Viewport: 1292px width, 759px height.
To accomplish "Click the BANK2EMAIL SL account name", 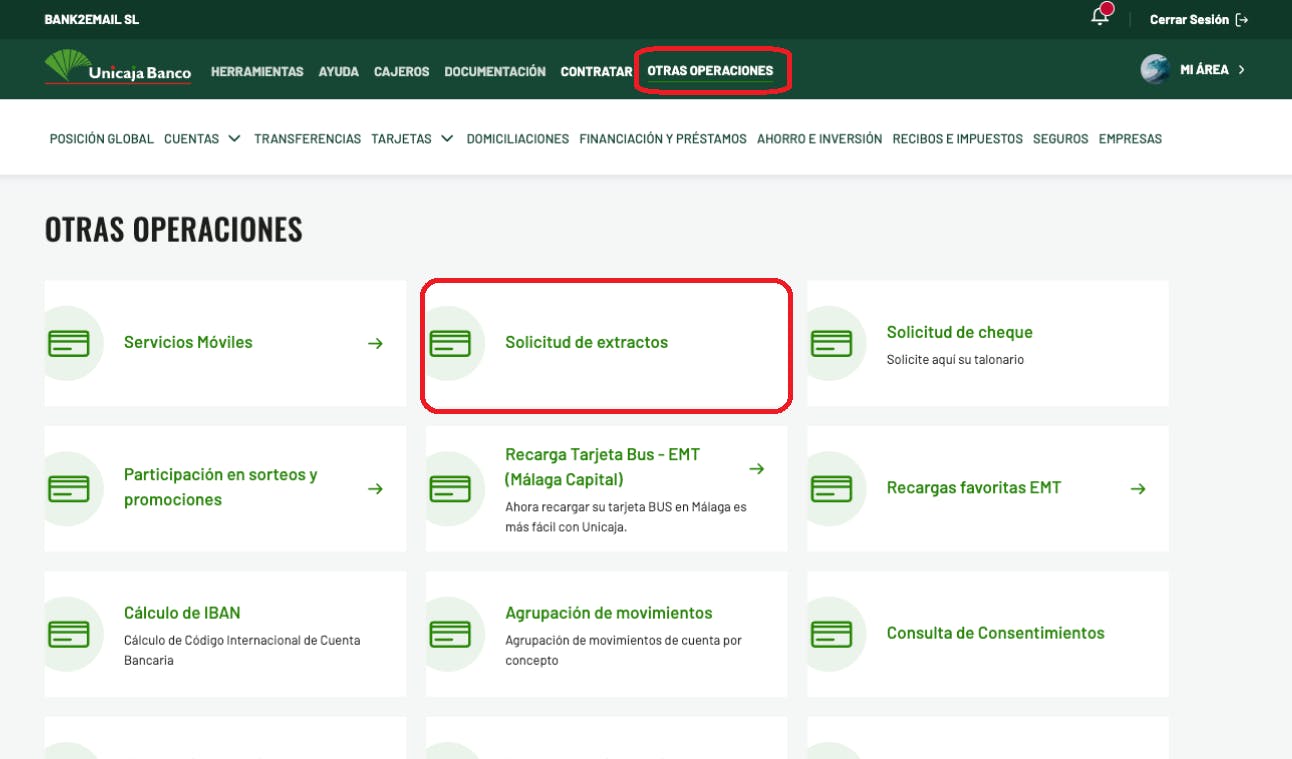I will coord(92,20).
